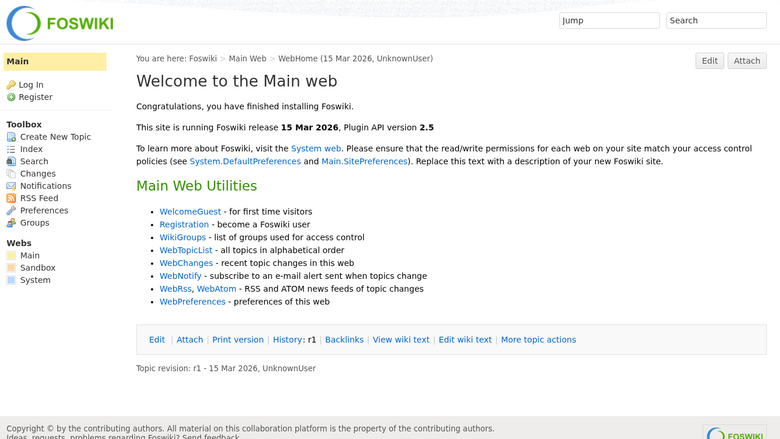Click the Create New Topic icon
780x439 pixels.
11,137
